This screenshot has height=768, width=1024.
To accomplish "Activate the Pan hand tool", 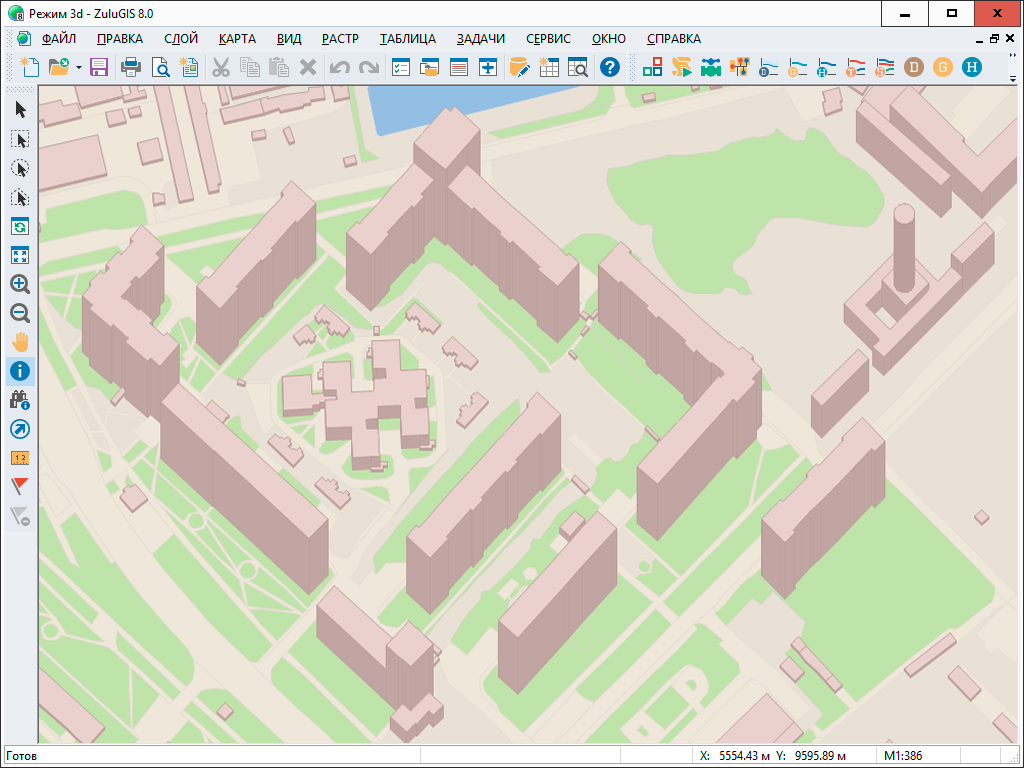I will (19, 342).
